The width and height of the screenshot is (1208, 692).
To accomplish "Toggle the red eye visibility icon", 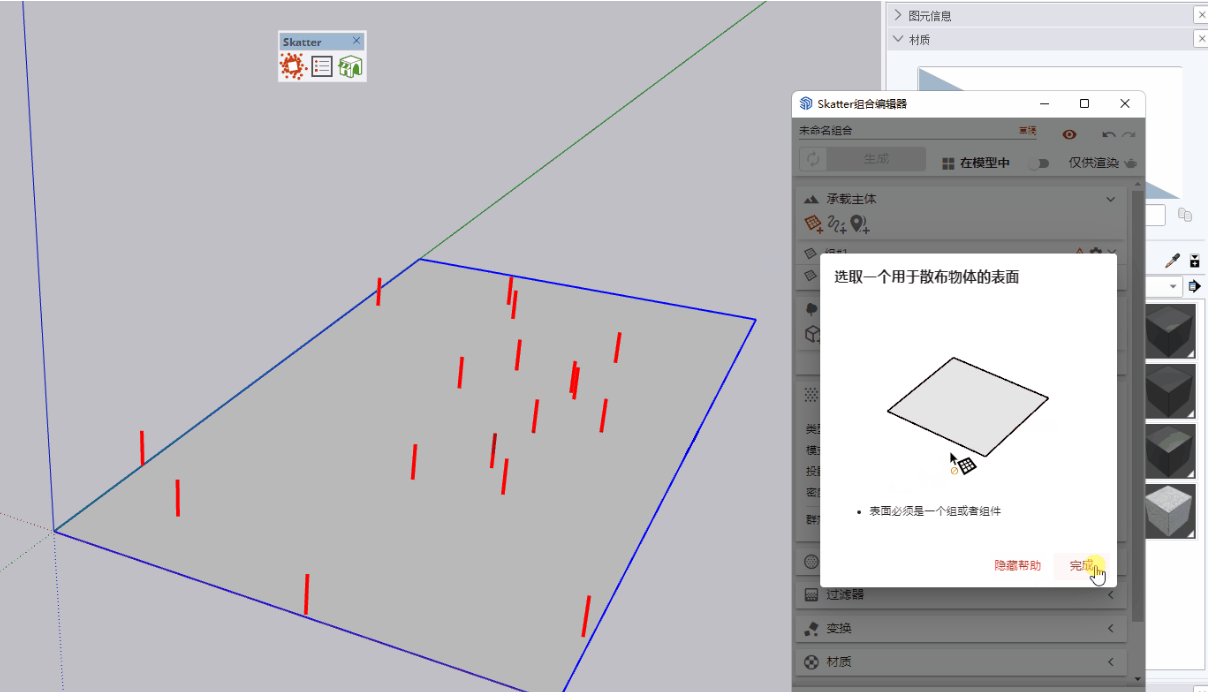I will [1069, 134].
